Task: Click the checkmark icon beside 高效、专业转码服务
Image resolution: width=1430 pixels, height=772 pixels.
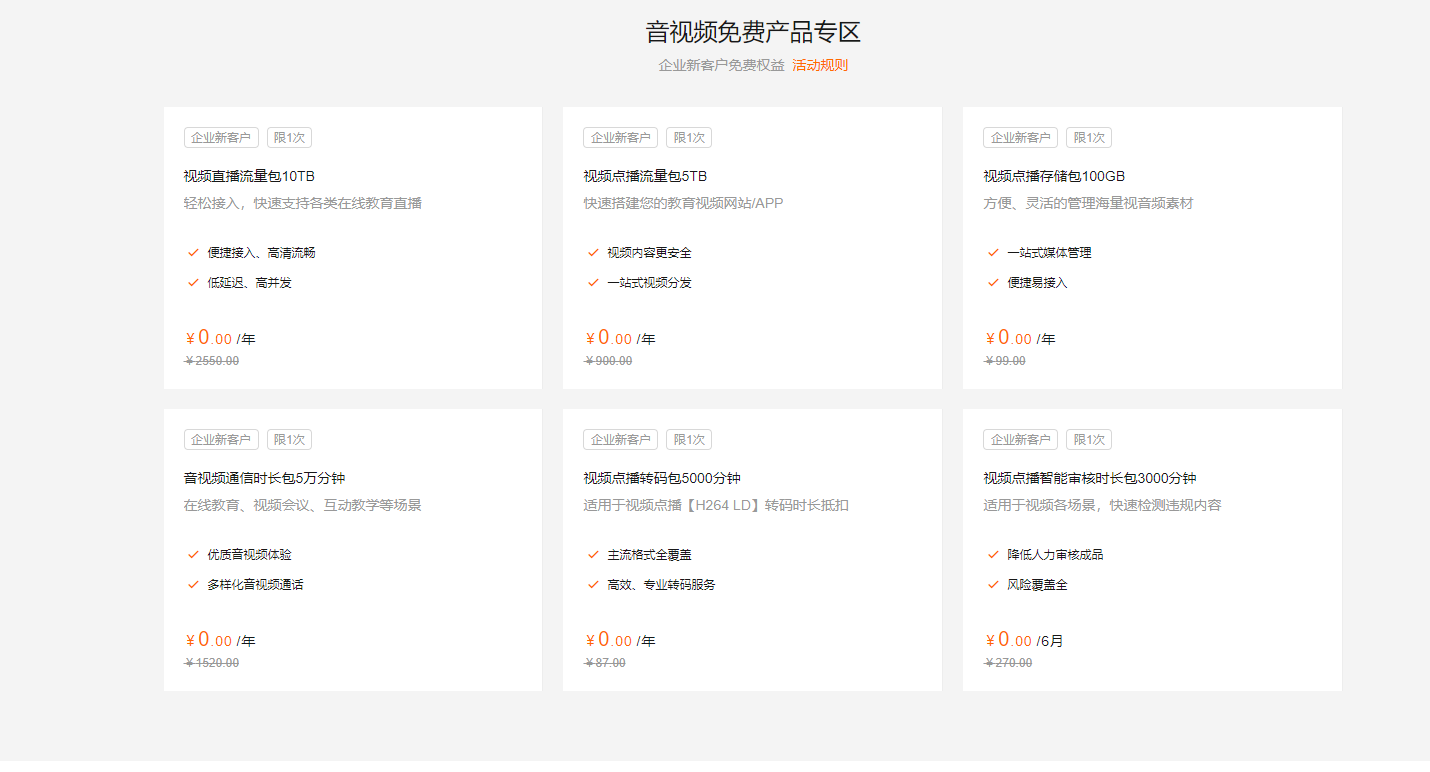Action: point(593,585)
